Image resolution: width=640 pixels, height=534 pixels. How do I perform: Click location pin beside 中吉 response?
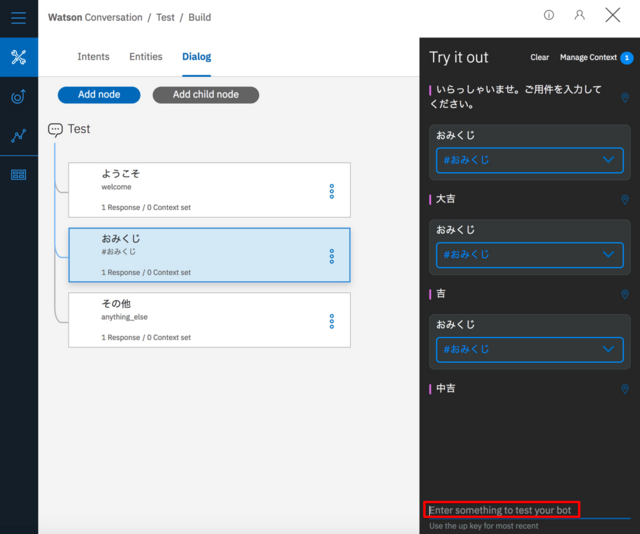625,389
